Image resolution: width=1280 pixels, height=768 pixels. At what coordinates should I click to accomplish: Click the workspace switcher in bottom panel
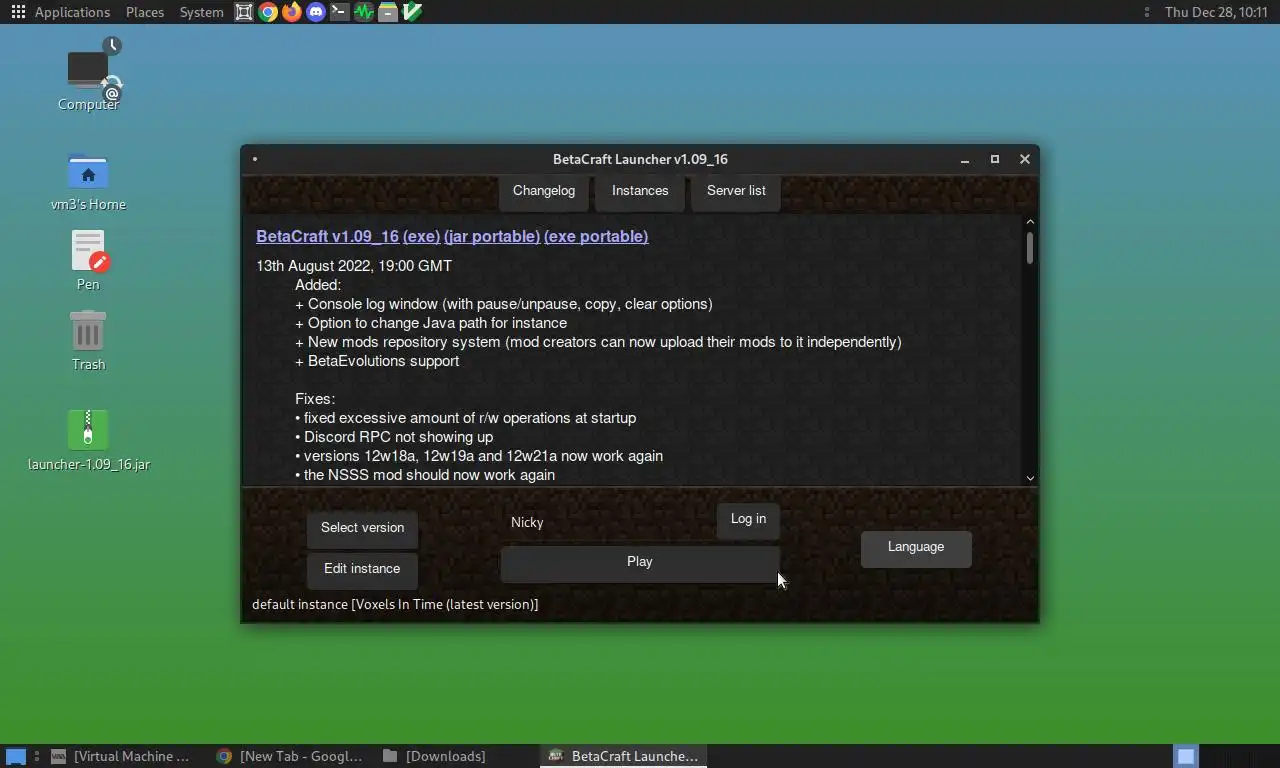(x=1185, y=756)
